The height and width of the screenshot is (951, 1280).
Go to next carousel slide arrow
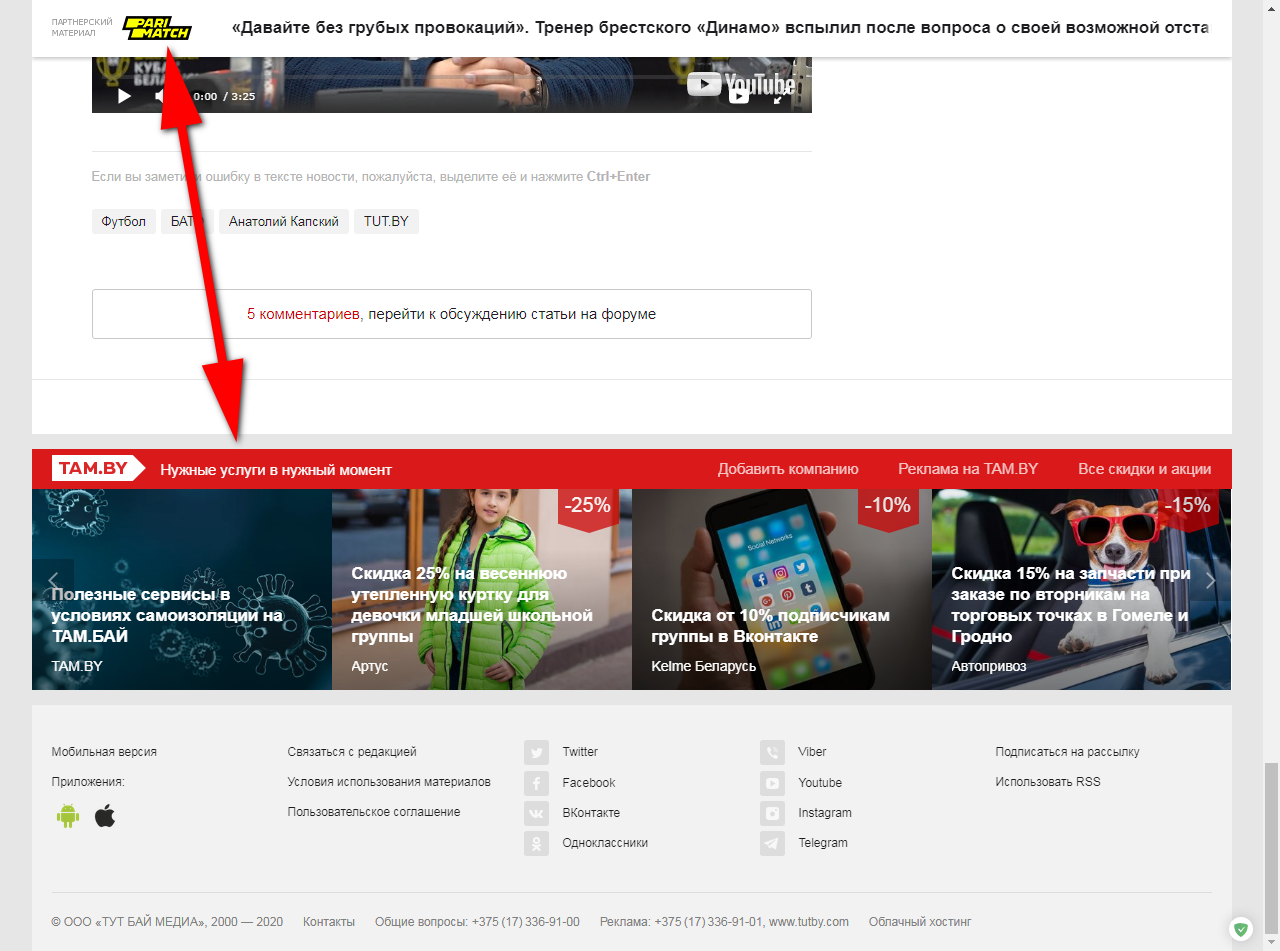pos(1210,580)
